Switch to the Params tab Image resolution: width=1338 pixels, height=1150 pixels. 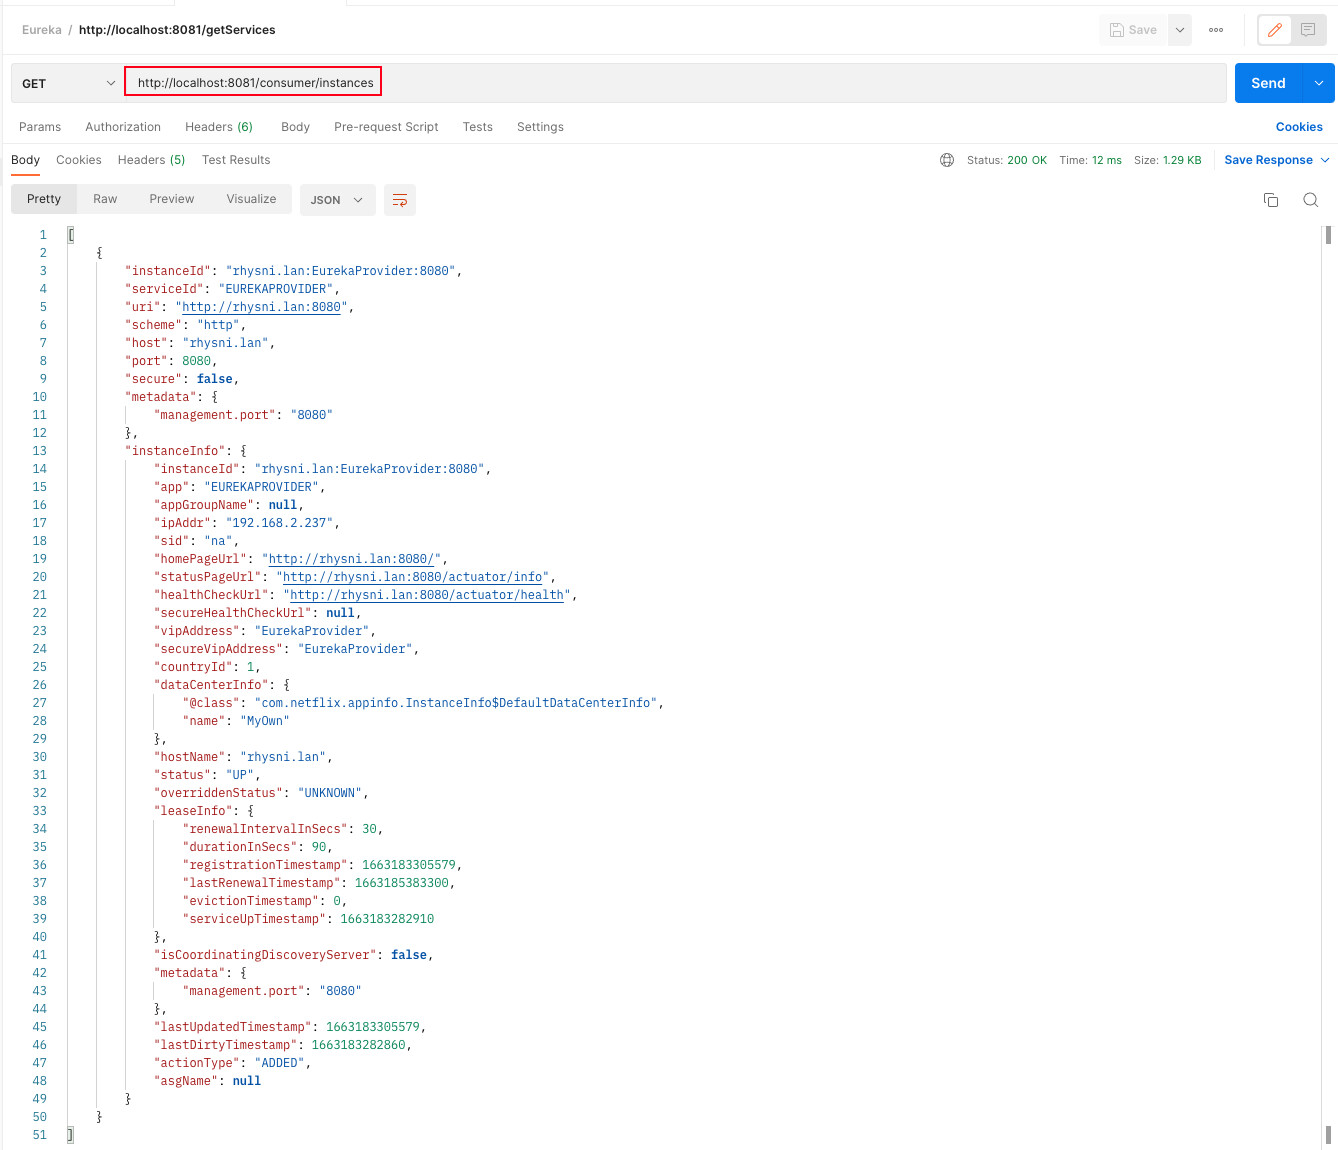(40, 127)
